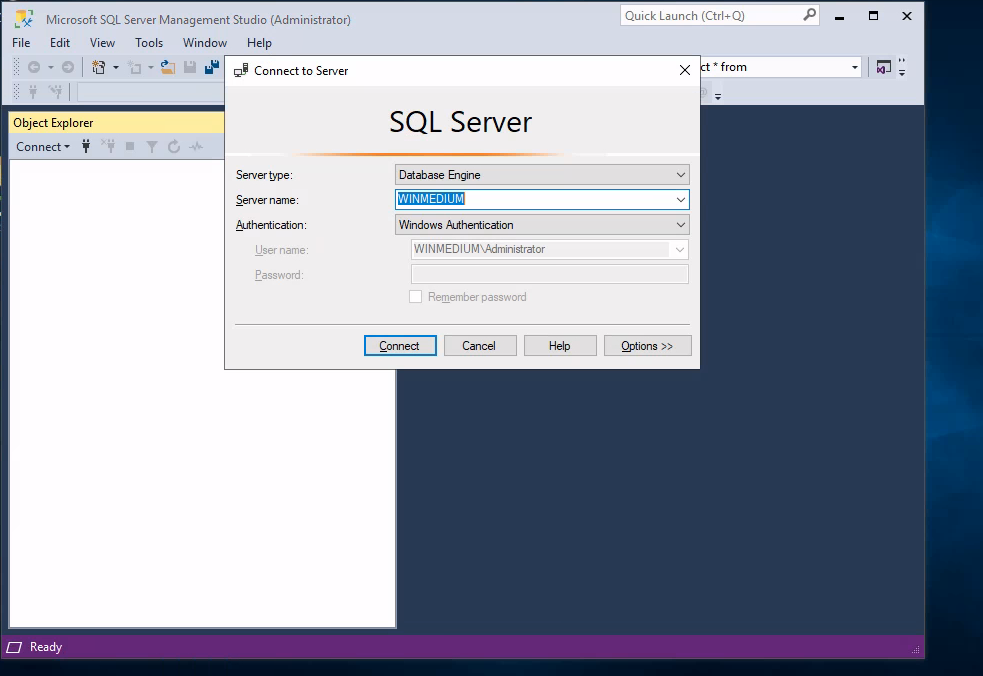
Task: Toggle the Remember password checkbox
Action: tap(416, 297)
